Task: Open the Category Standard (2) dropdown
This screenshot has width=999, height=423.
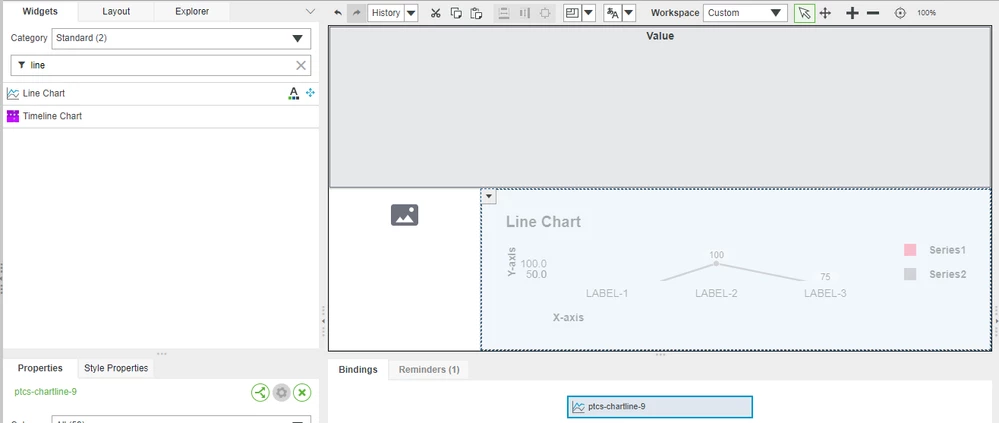Action: [181, 38]
